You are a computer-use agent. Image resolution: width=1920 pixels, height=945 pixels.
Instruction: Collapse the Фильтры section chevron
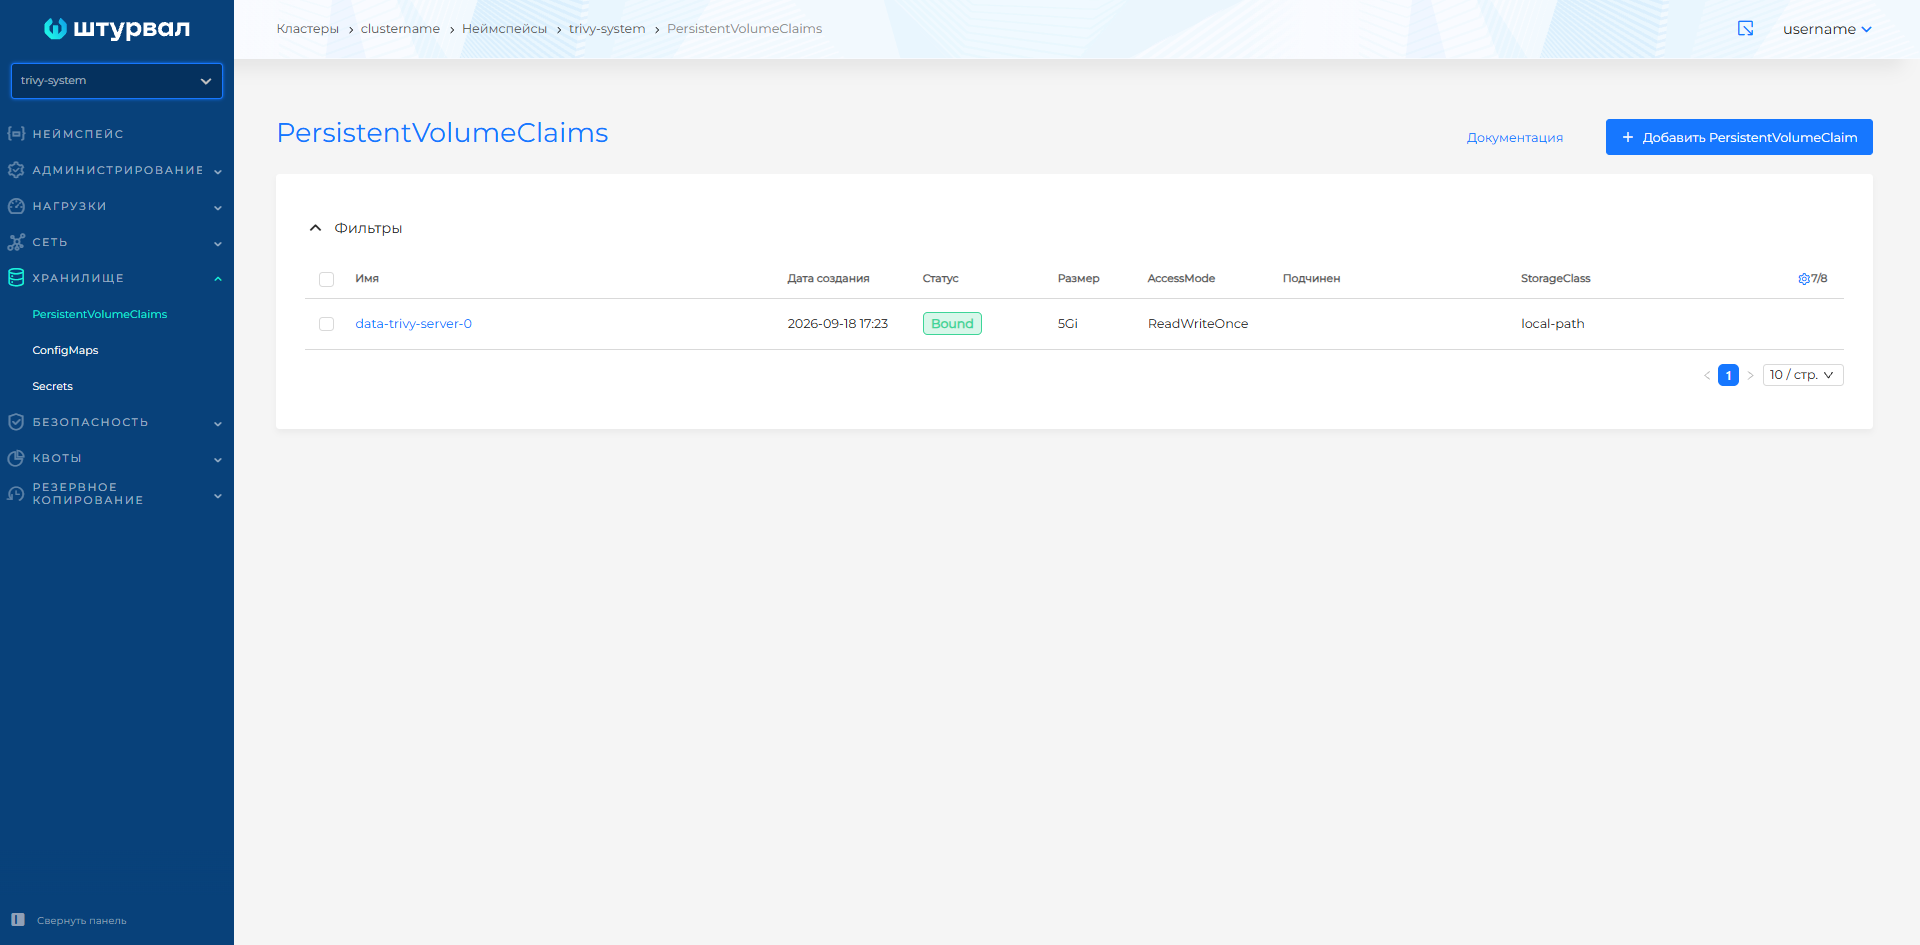click(316, 228)
